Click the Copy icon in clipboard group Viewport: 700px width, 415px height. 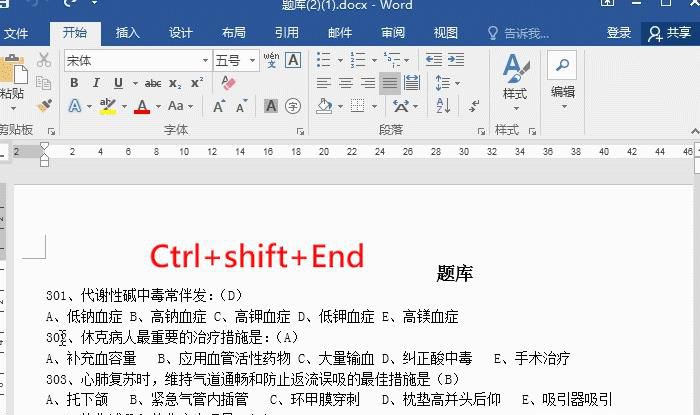click(44, 83)
